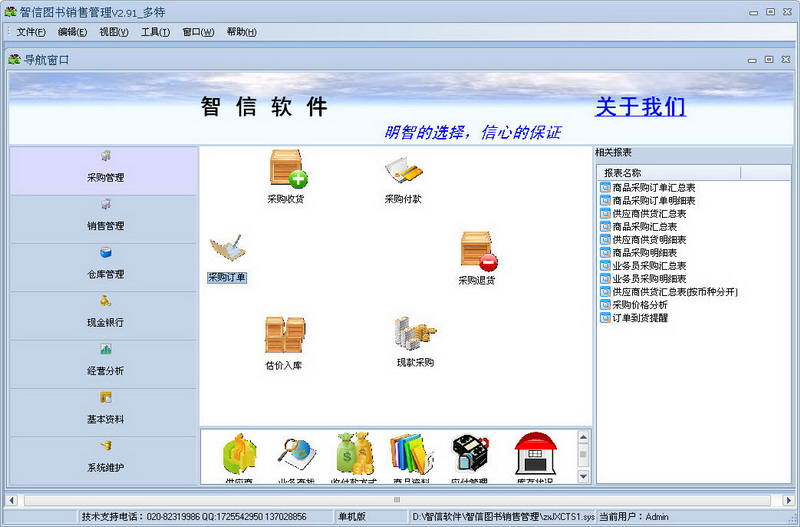Click the 技术支持电话 status bar text
This screenshot has width=800, height=527.
pos(194,516)
